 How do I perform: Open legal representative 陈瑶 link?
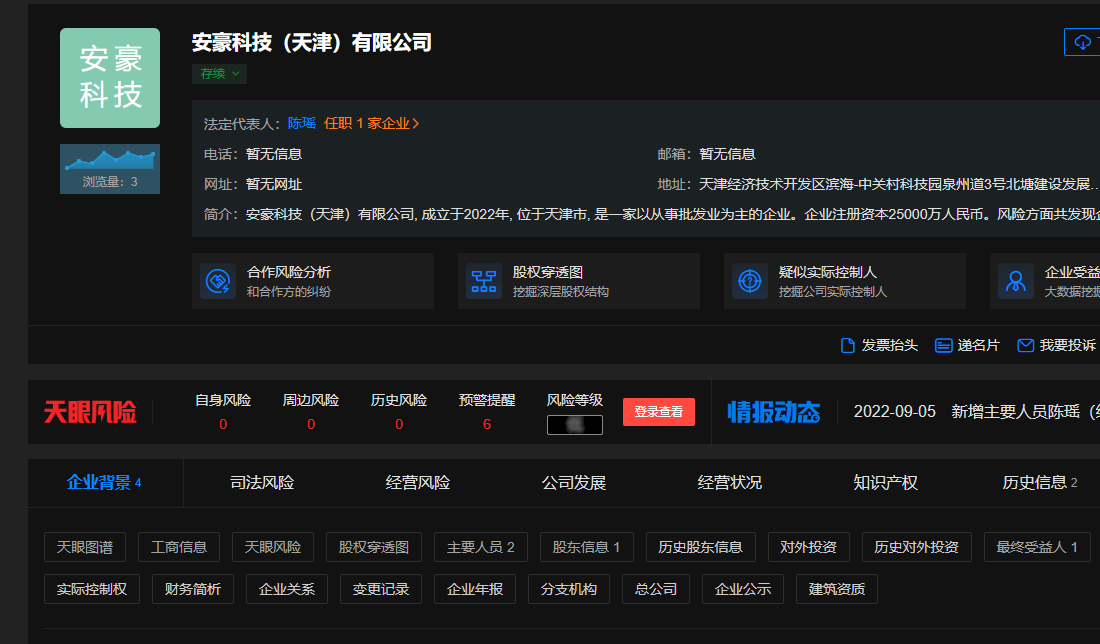point(302,123)
